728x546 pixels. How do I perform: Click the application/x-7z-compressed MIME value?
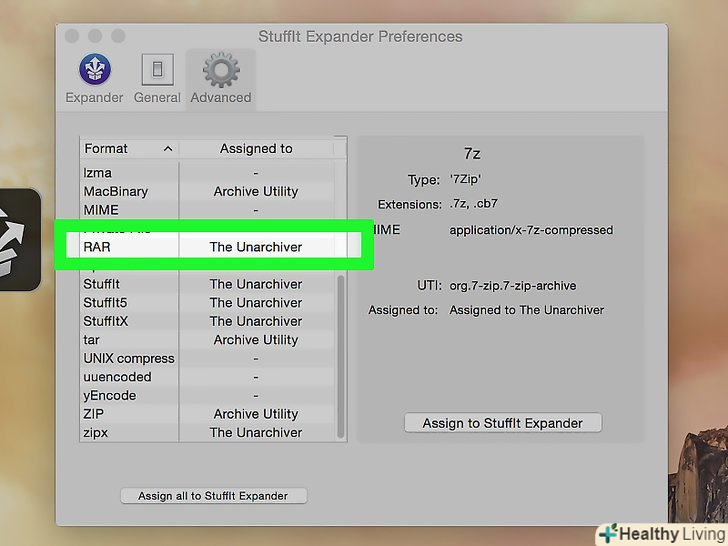click(x=531, y=230)
